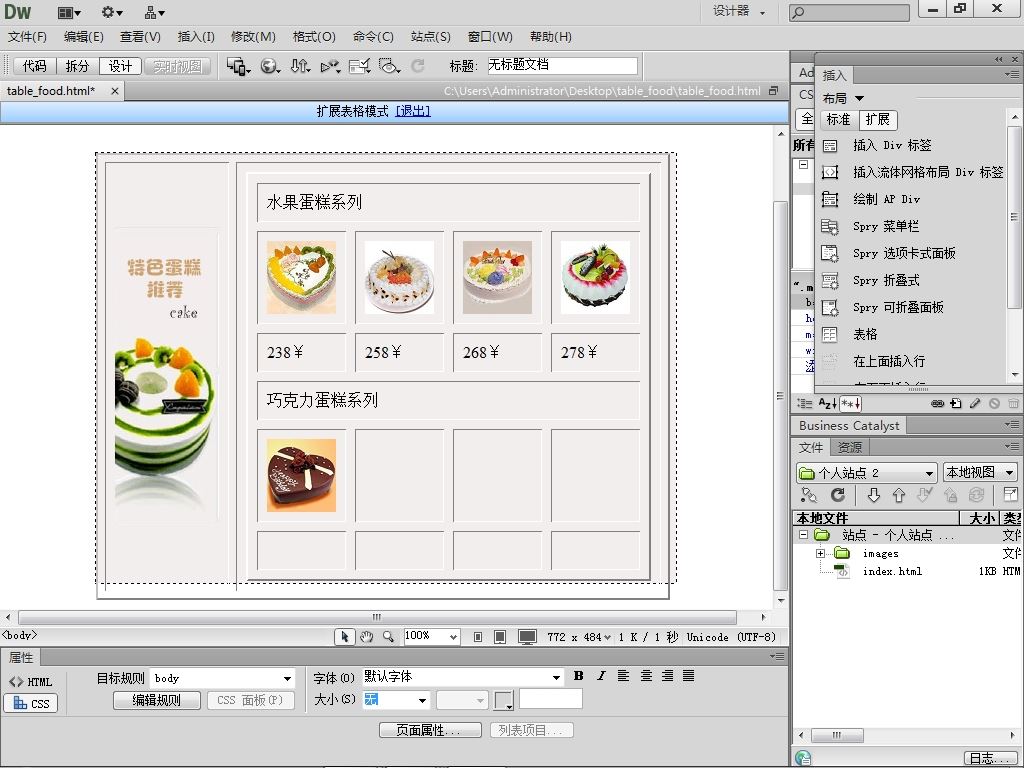Select index.html in Files panel
This screenshot has height=768, width=1024.
point(891,571)
